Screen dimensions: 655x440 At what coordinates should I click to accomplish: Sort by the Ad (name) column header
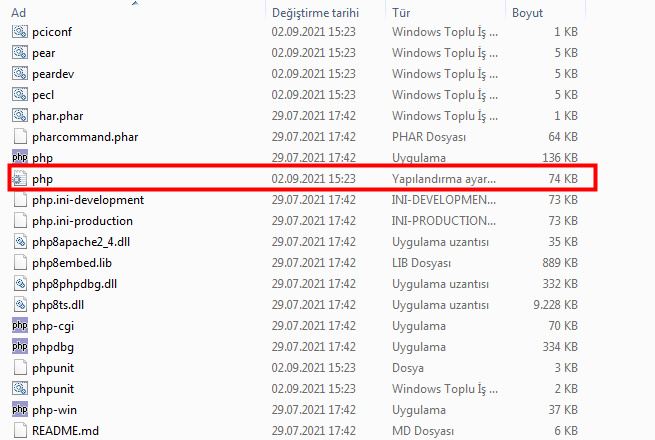point(18,13)
